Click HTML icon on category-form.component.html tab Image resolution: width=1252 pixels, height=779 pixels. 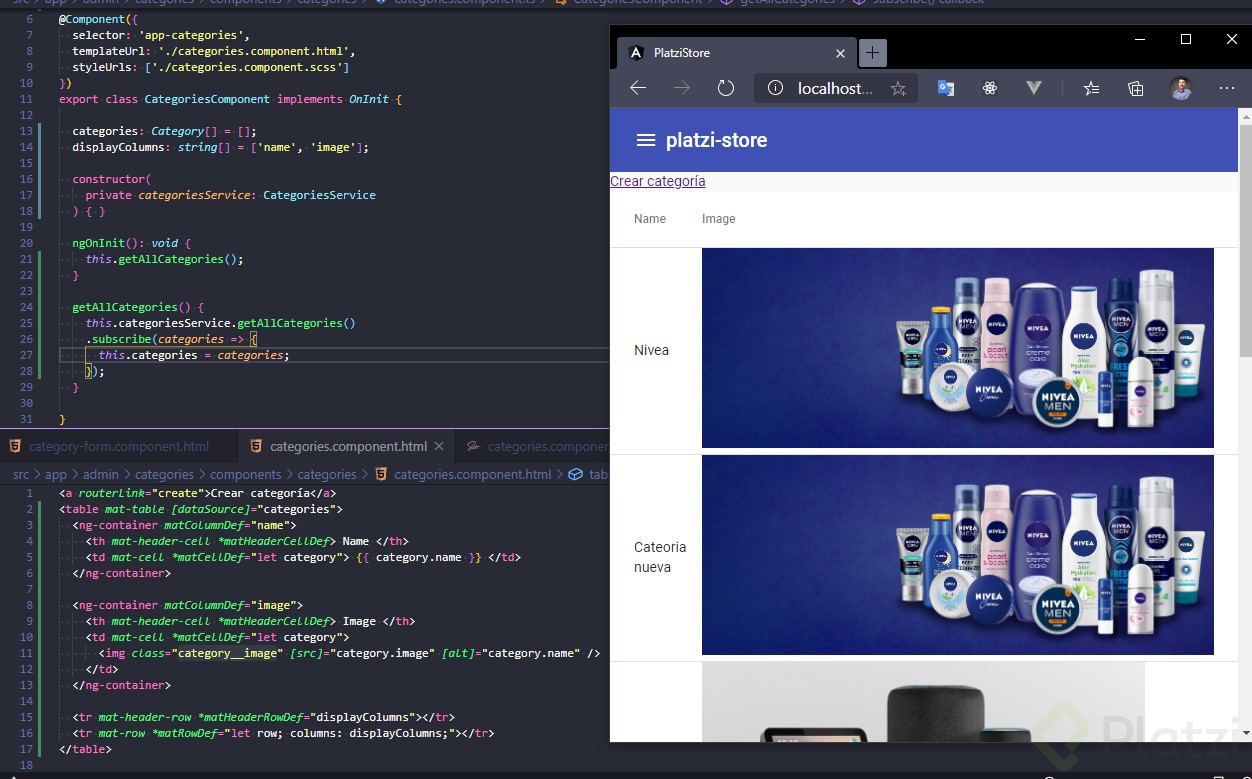coord(15,446)
